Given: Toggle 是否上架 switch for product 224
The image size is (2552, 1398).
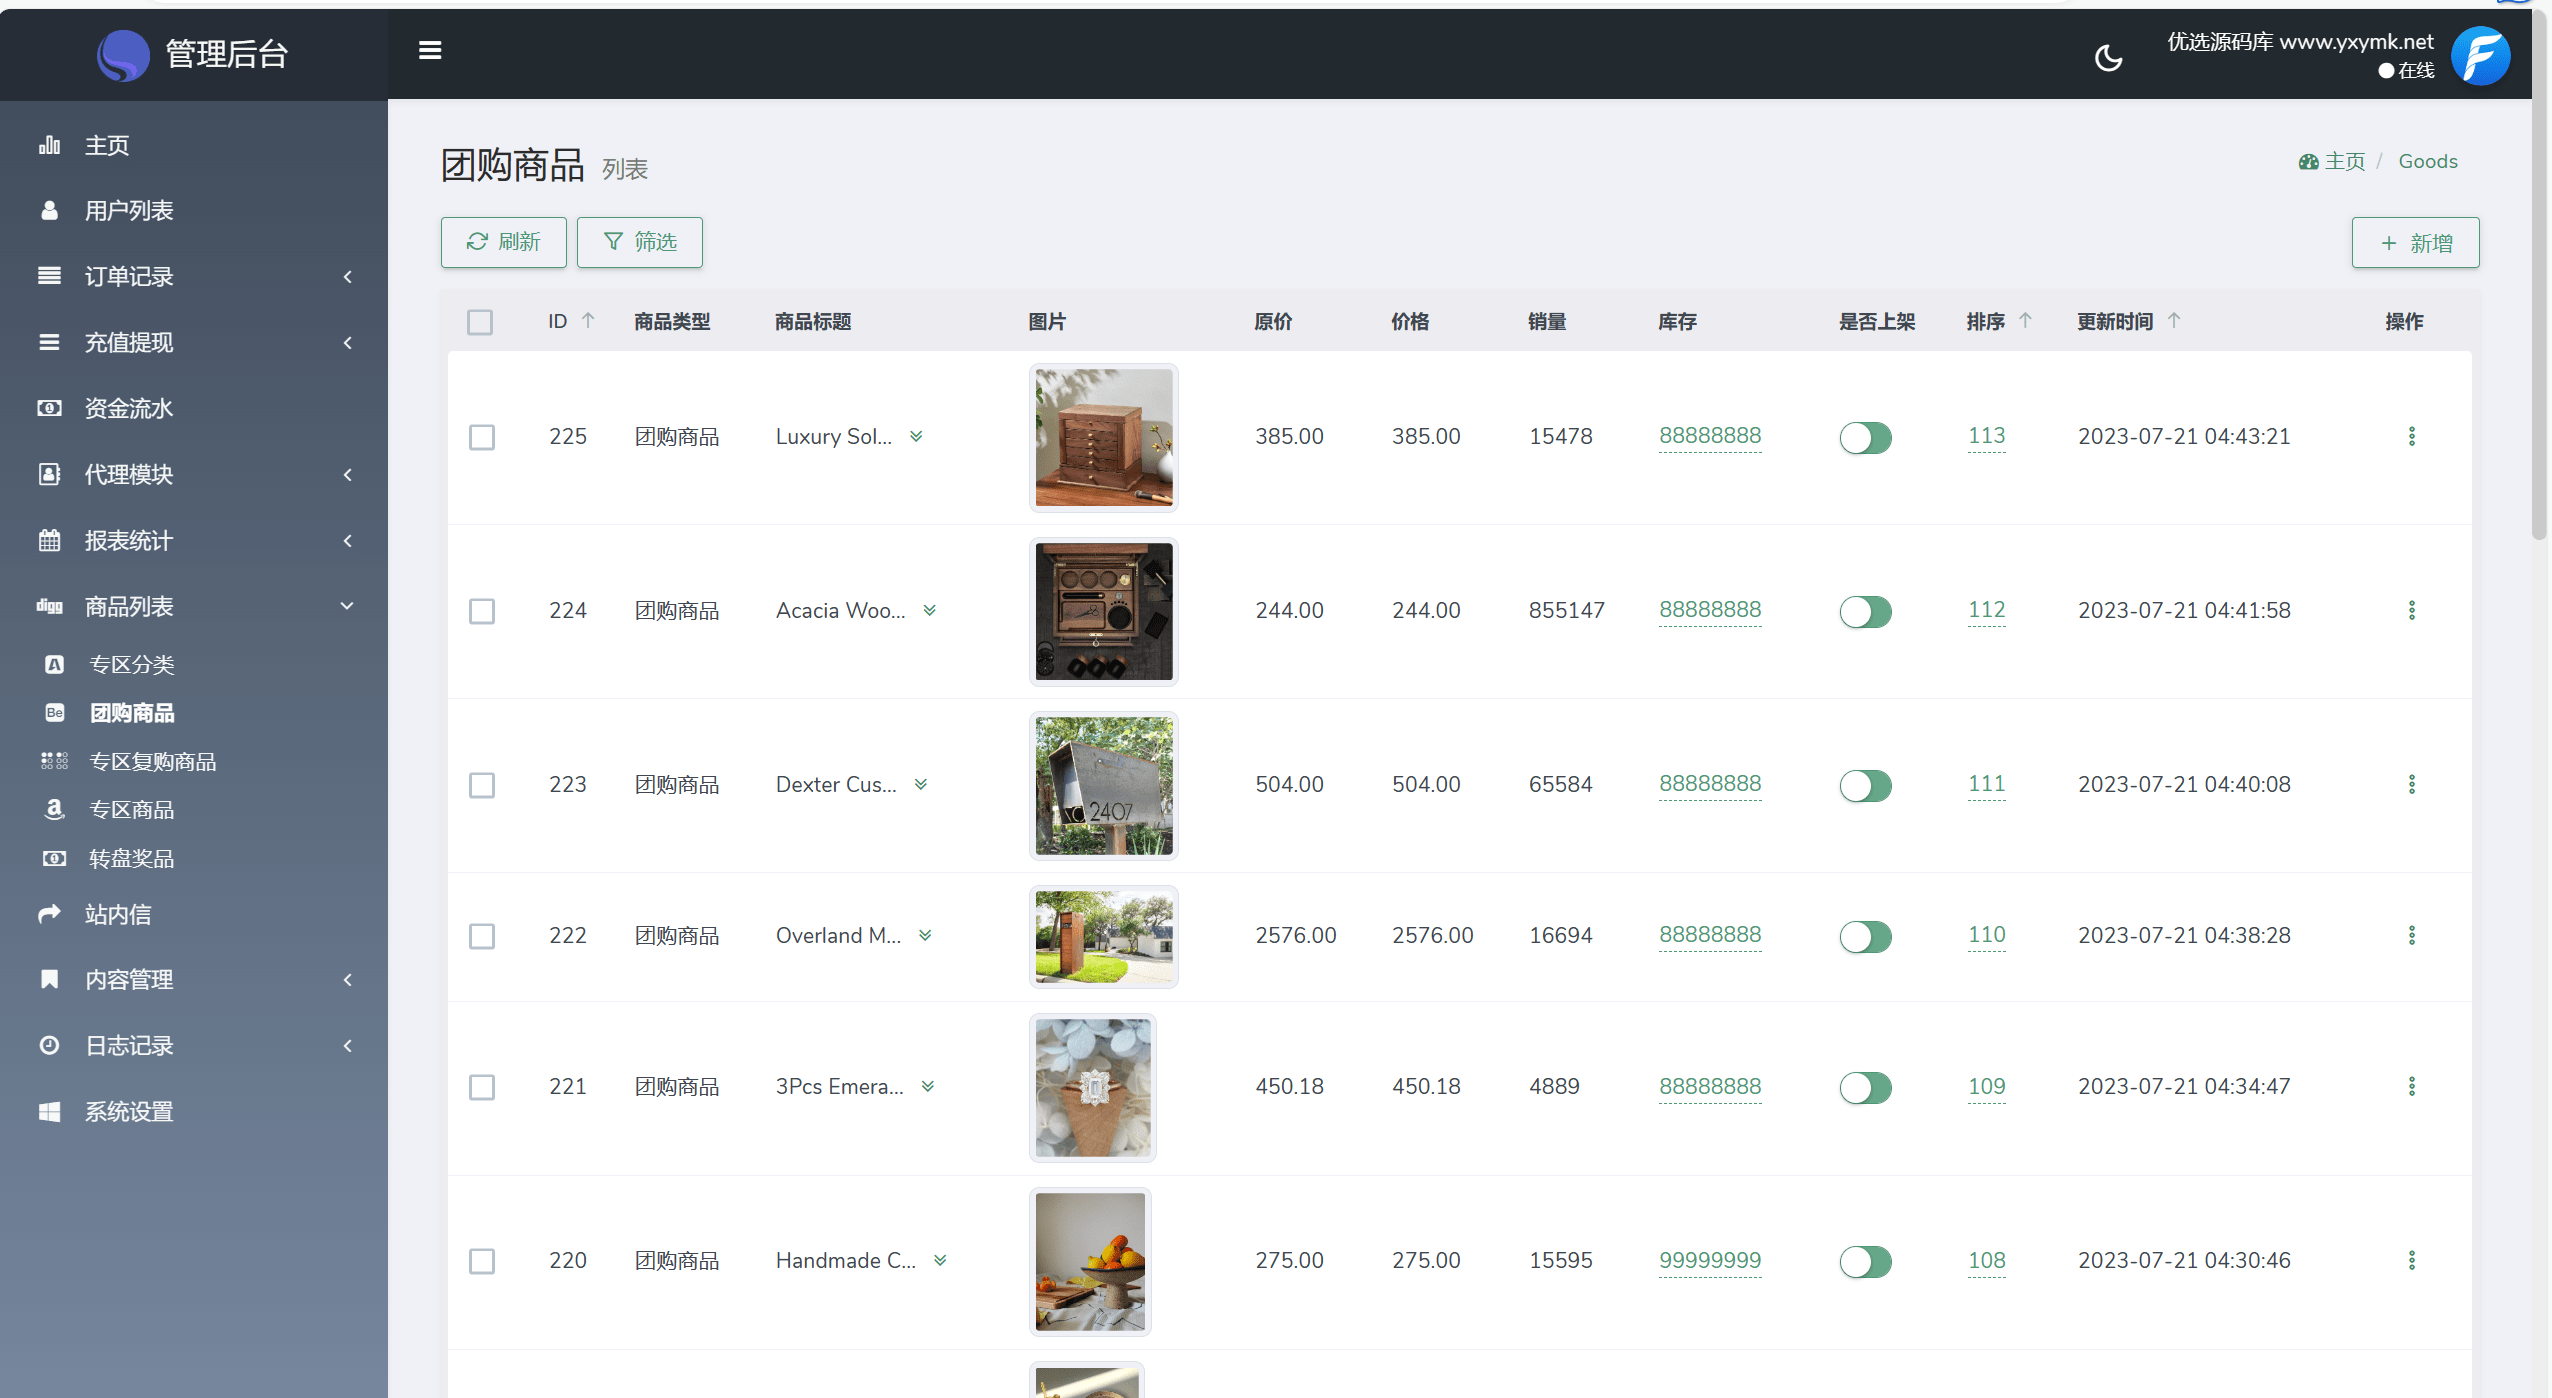Looking at the screenshot, I should tap(1865, 611).
